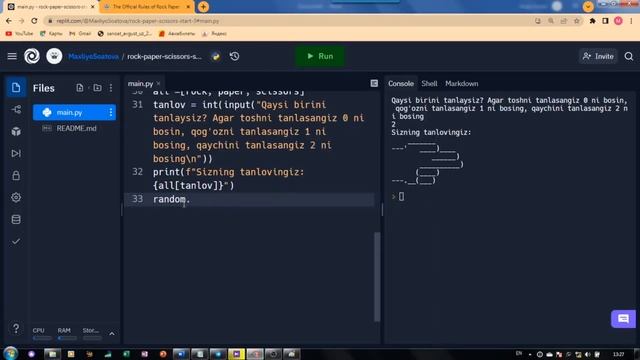Go back in browser
Image resolution: width=640 pixels, height=360 pixels.
[x=9, y=21]
